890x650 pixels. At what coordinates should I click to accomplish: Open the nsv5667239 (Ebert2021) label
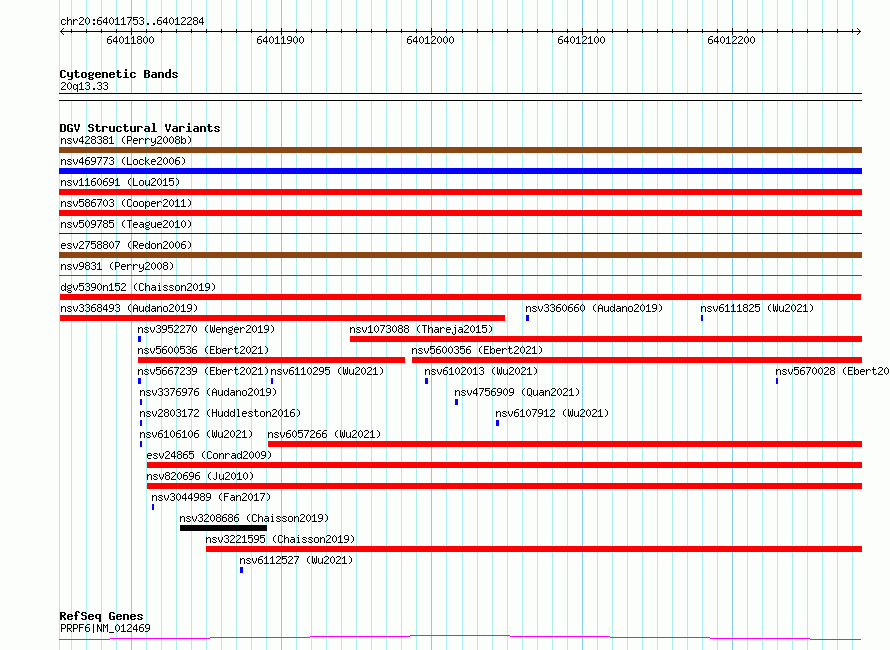click(x=203, y=371)
